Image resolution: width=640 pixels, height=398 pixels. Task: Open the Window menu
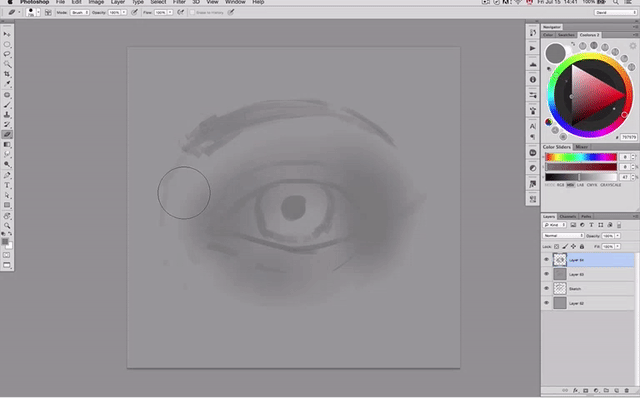click(236, 2)
